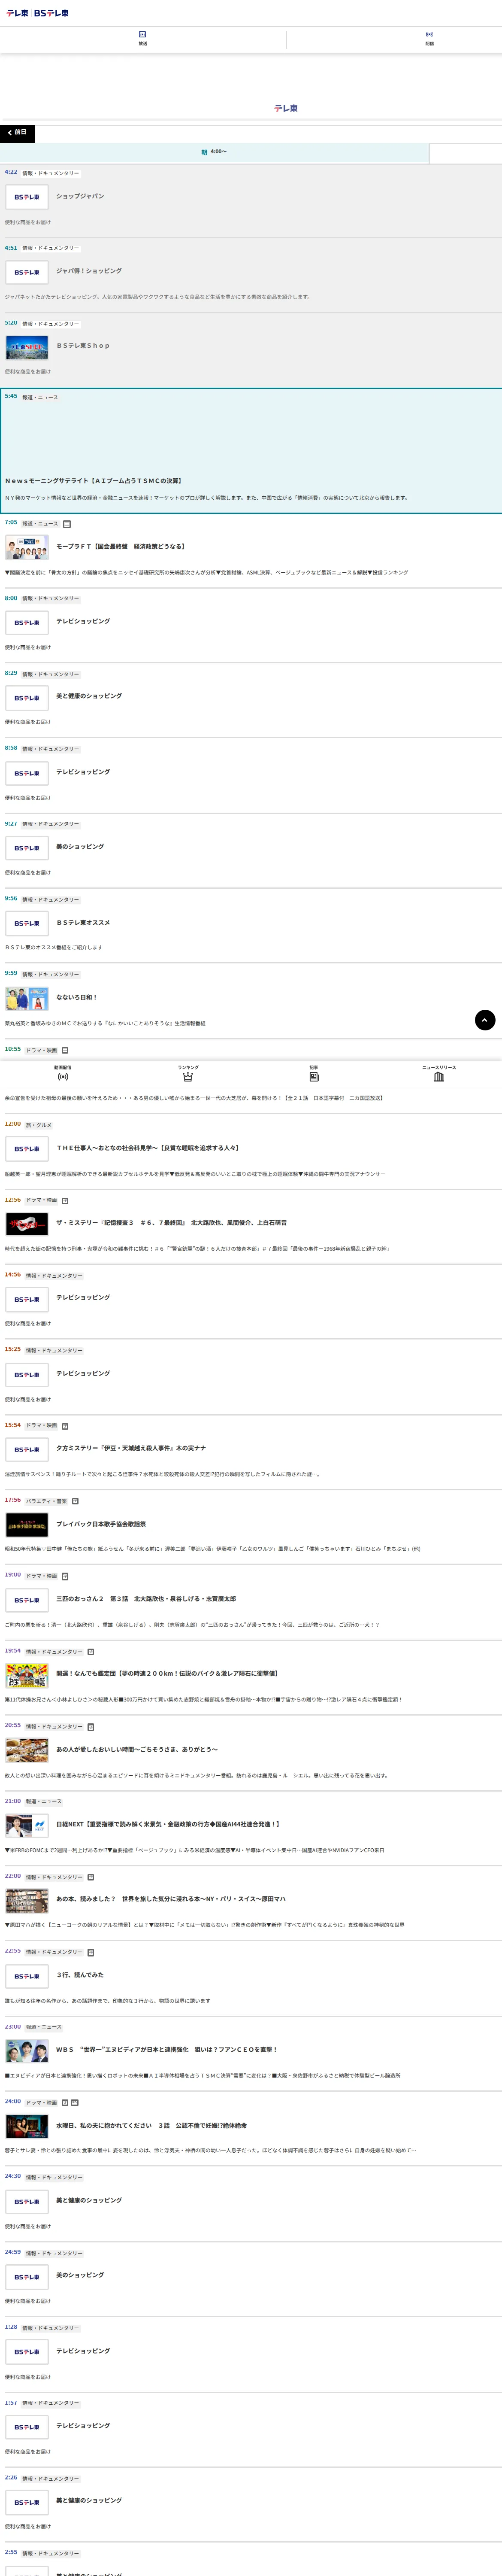The height and width of the screenshot is (2576, 502).
Task: Open thumbnail for 日経NEXT program
Action: tap(27, 1825)
